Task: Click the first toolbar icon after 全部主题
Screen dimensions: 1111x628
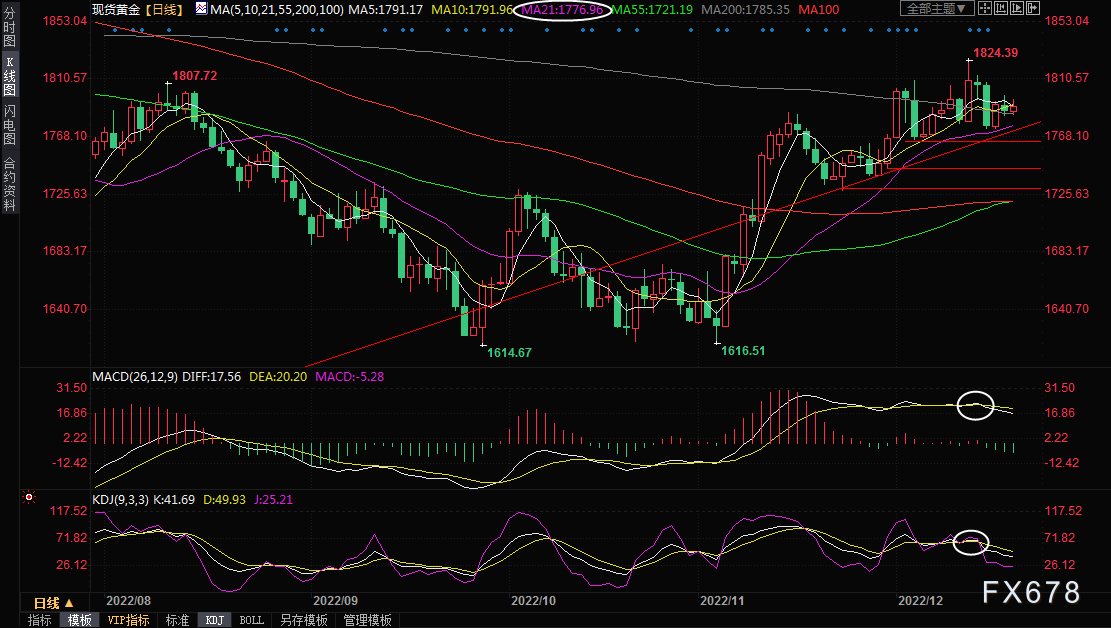Action: [x=991, y=9]
